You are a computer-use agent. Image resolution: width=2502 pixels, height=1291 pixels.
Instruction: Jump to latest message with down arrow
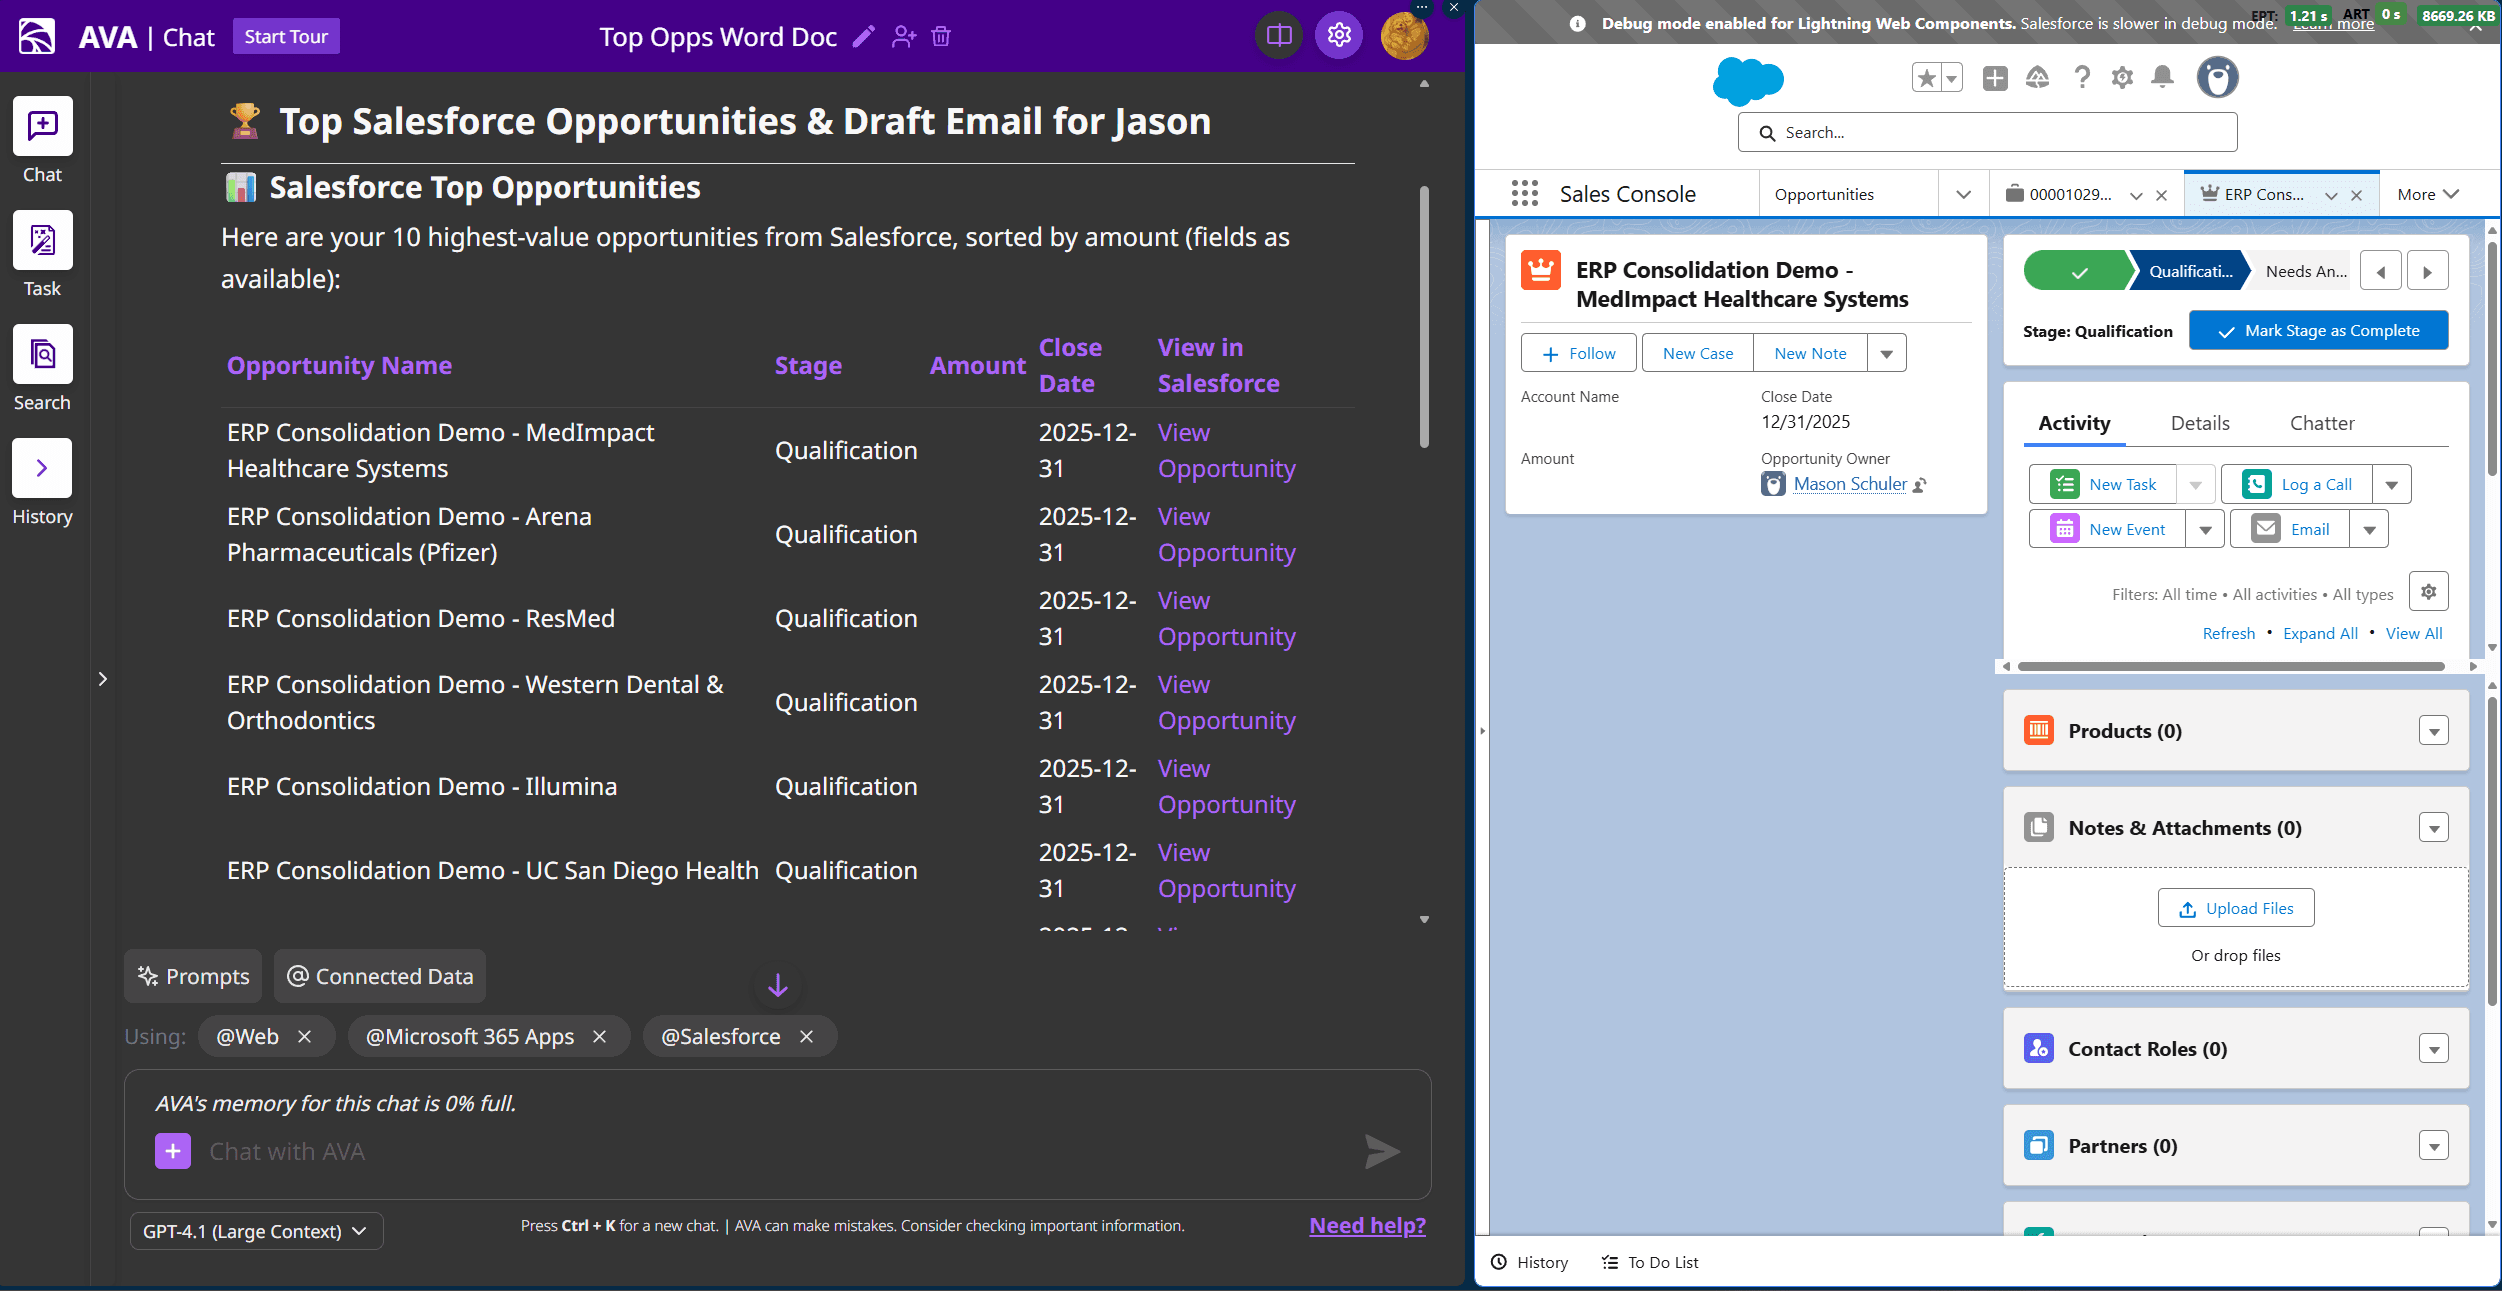pos(778,986)
